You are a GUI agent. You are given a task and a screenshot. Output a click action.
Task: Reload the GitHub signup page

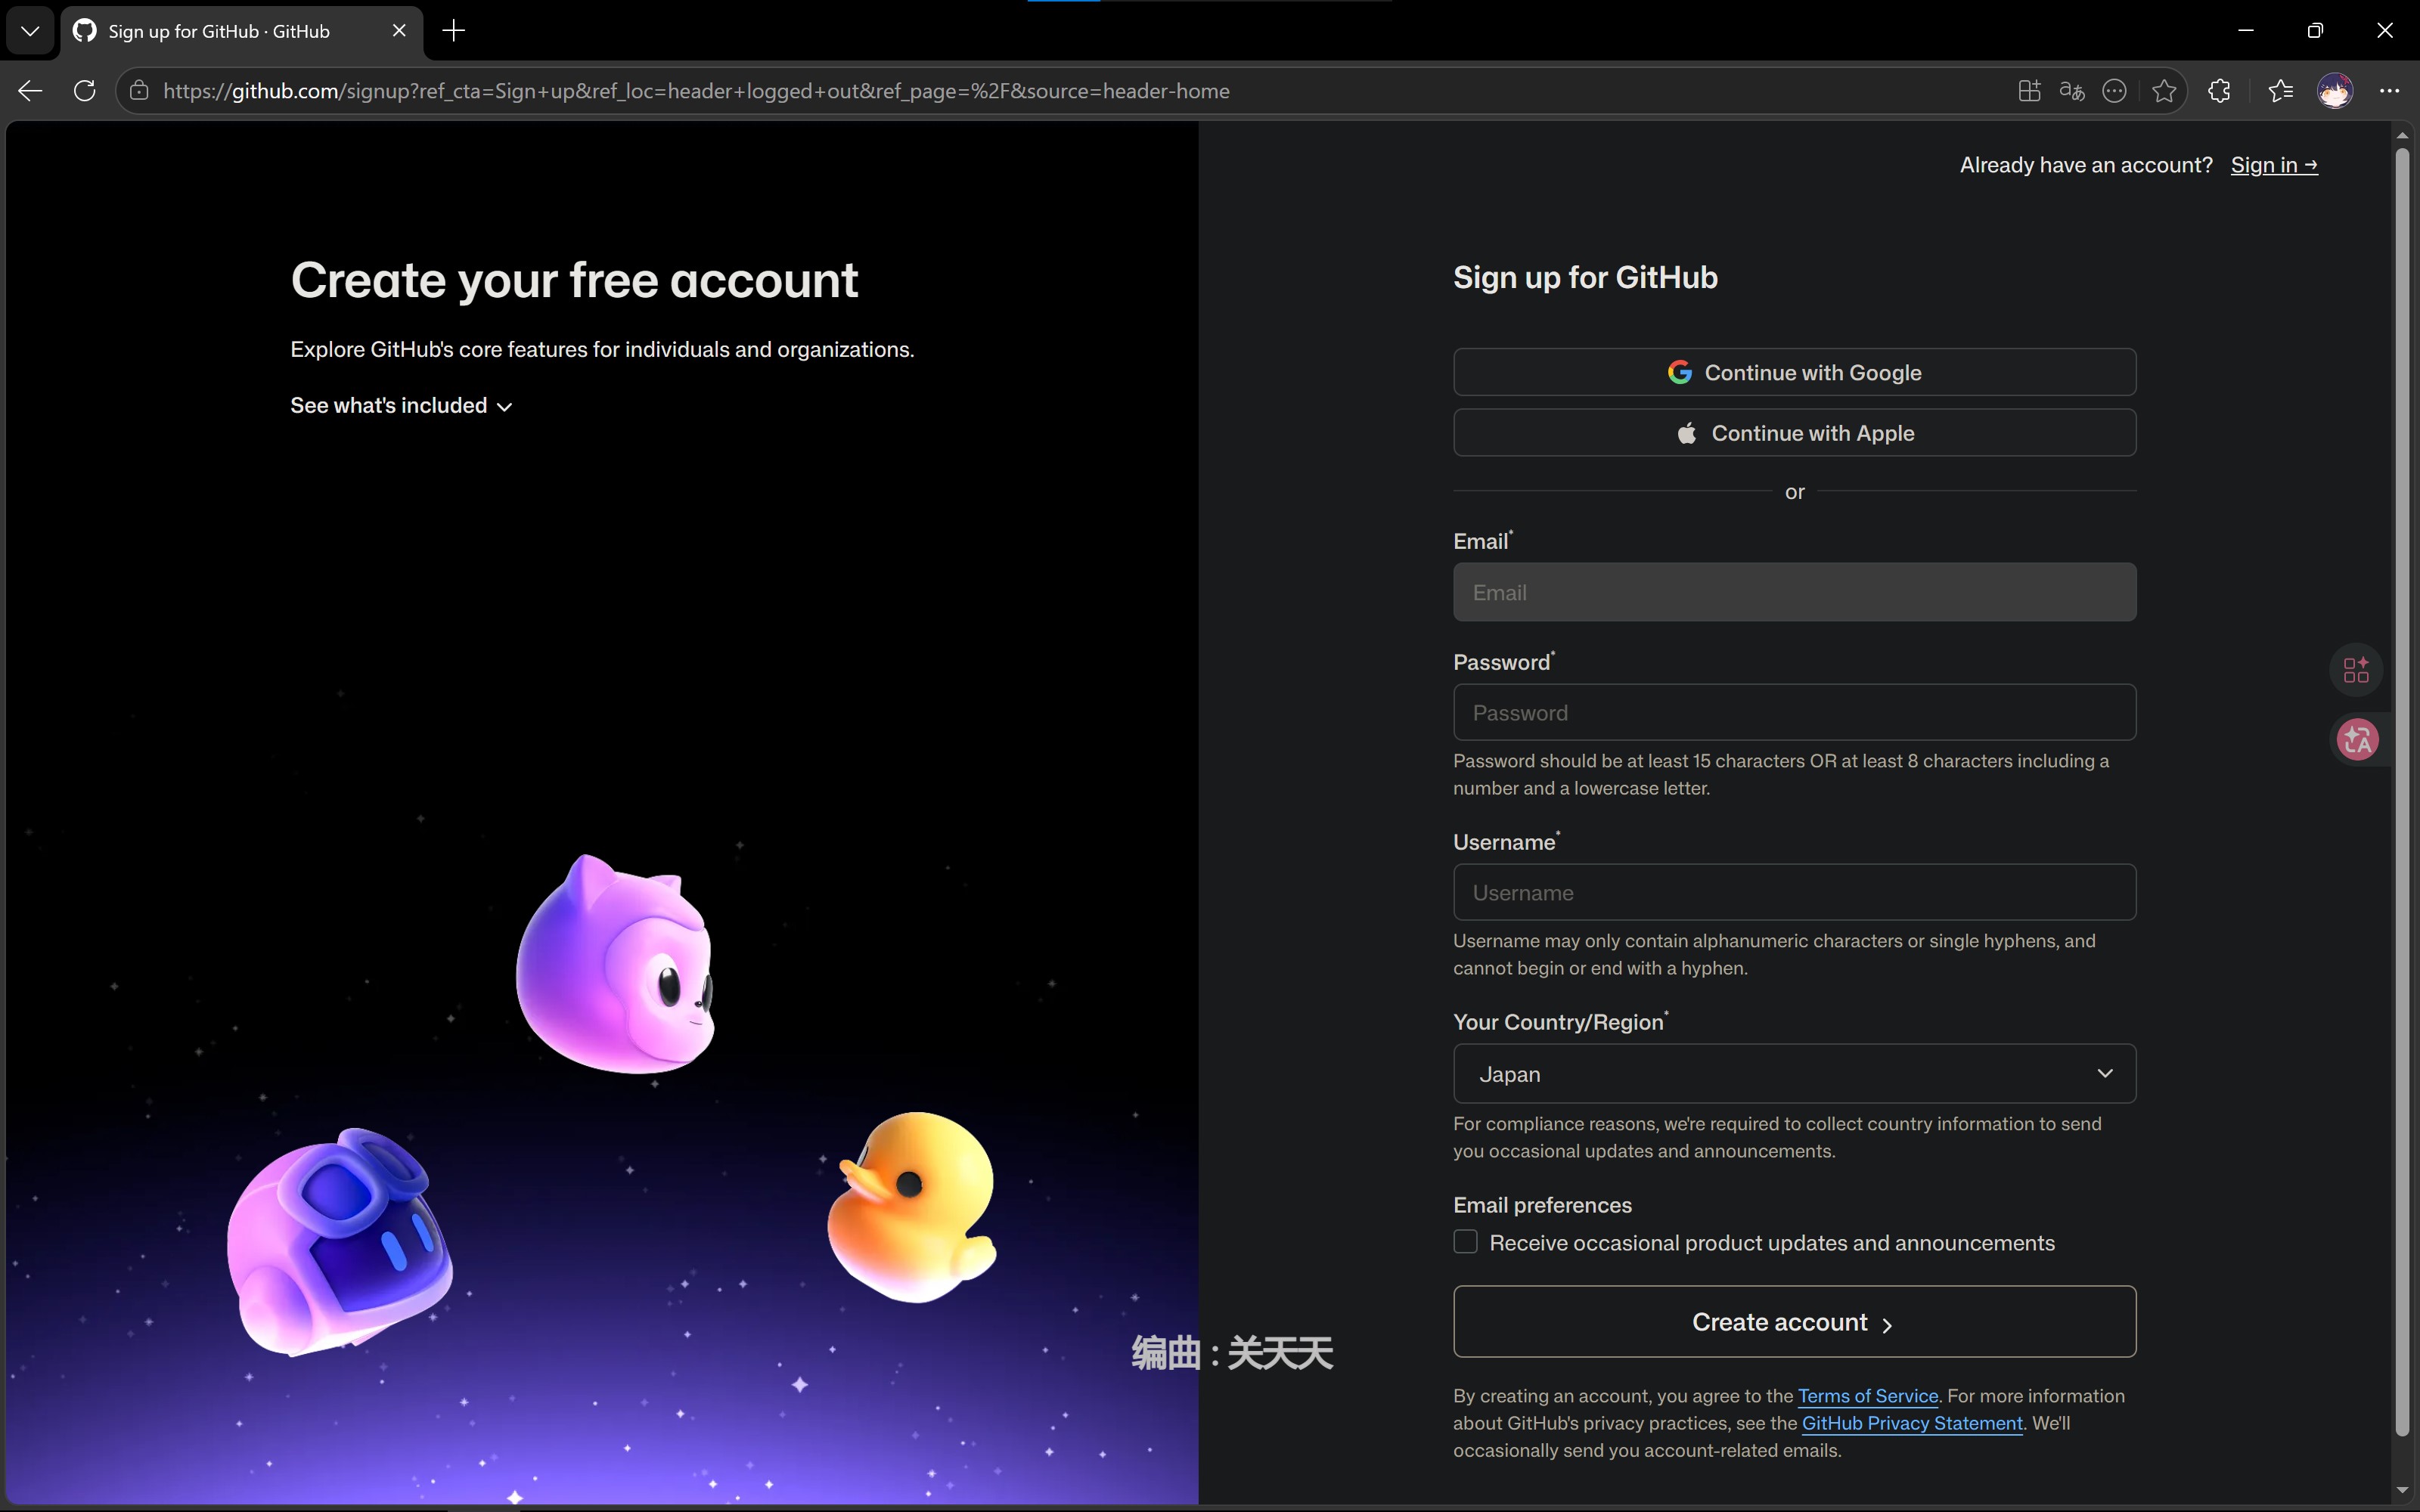pos(85,91)
